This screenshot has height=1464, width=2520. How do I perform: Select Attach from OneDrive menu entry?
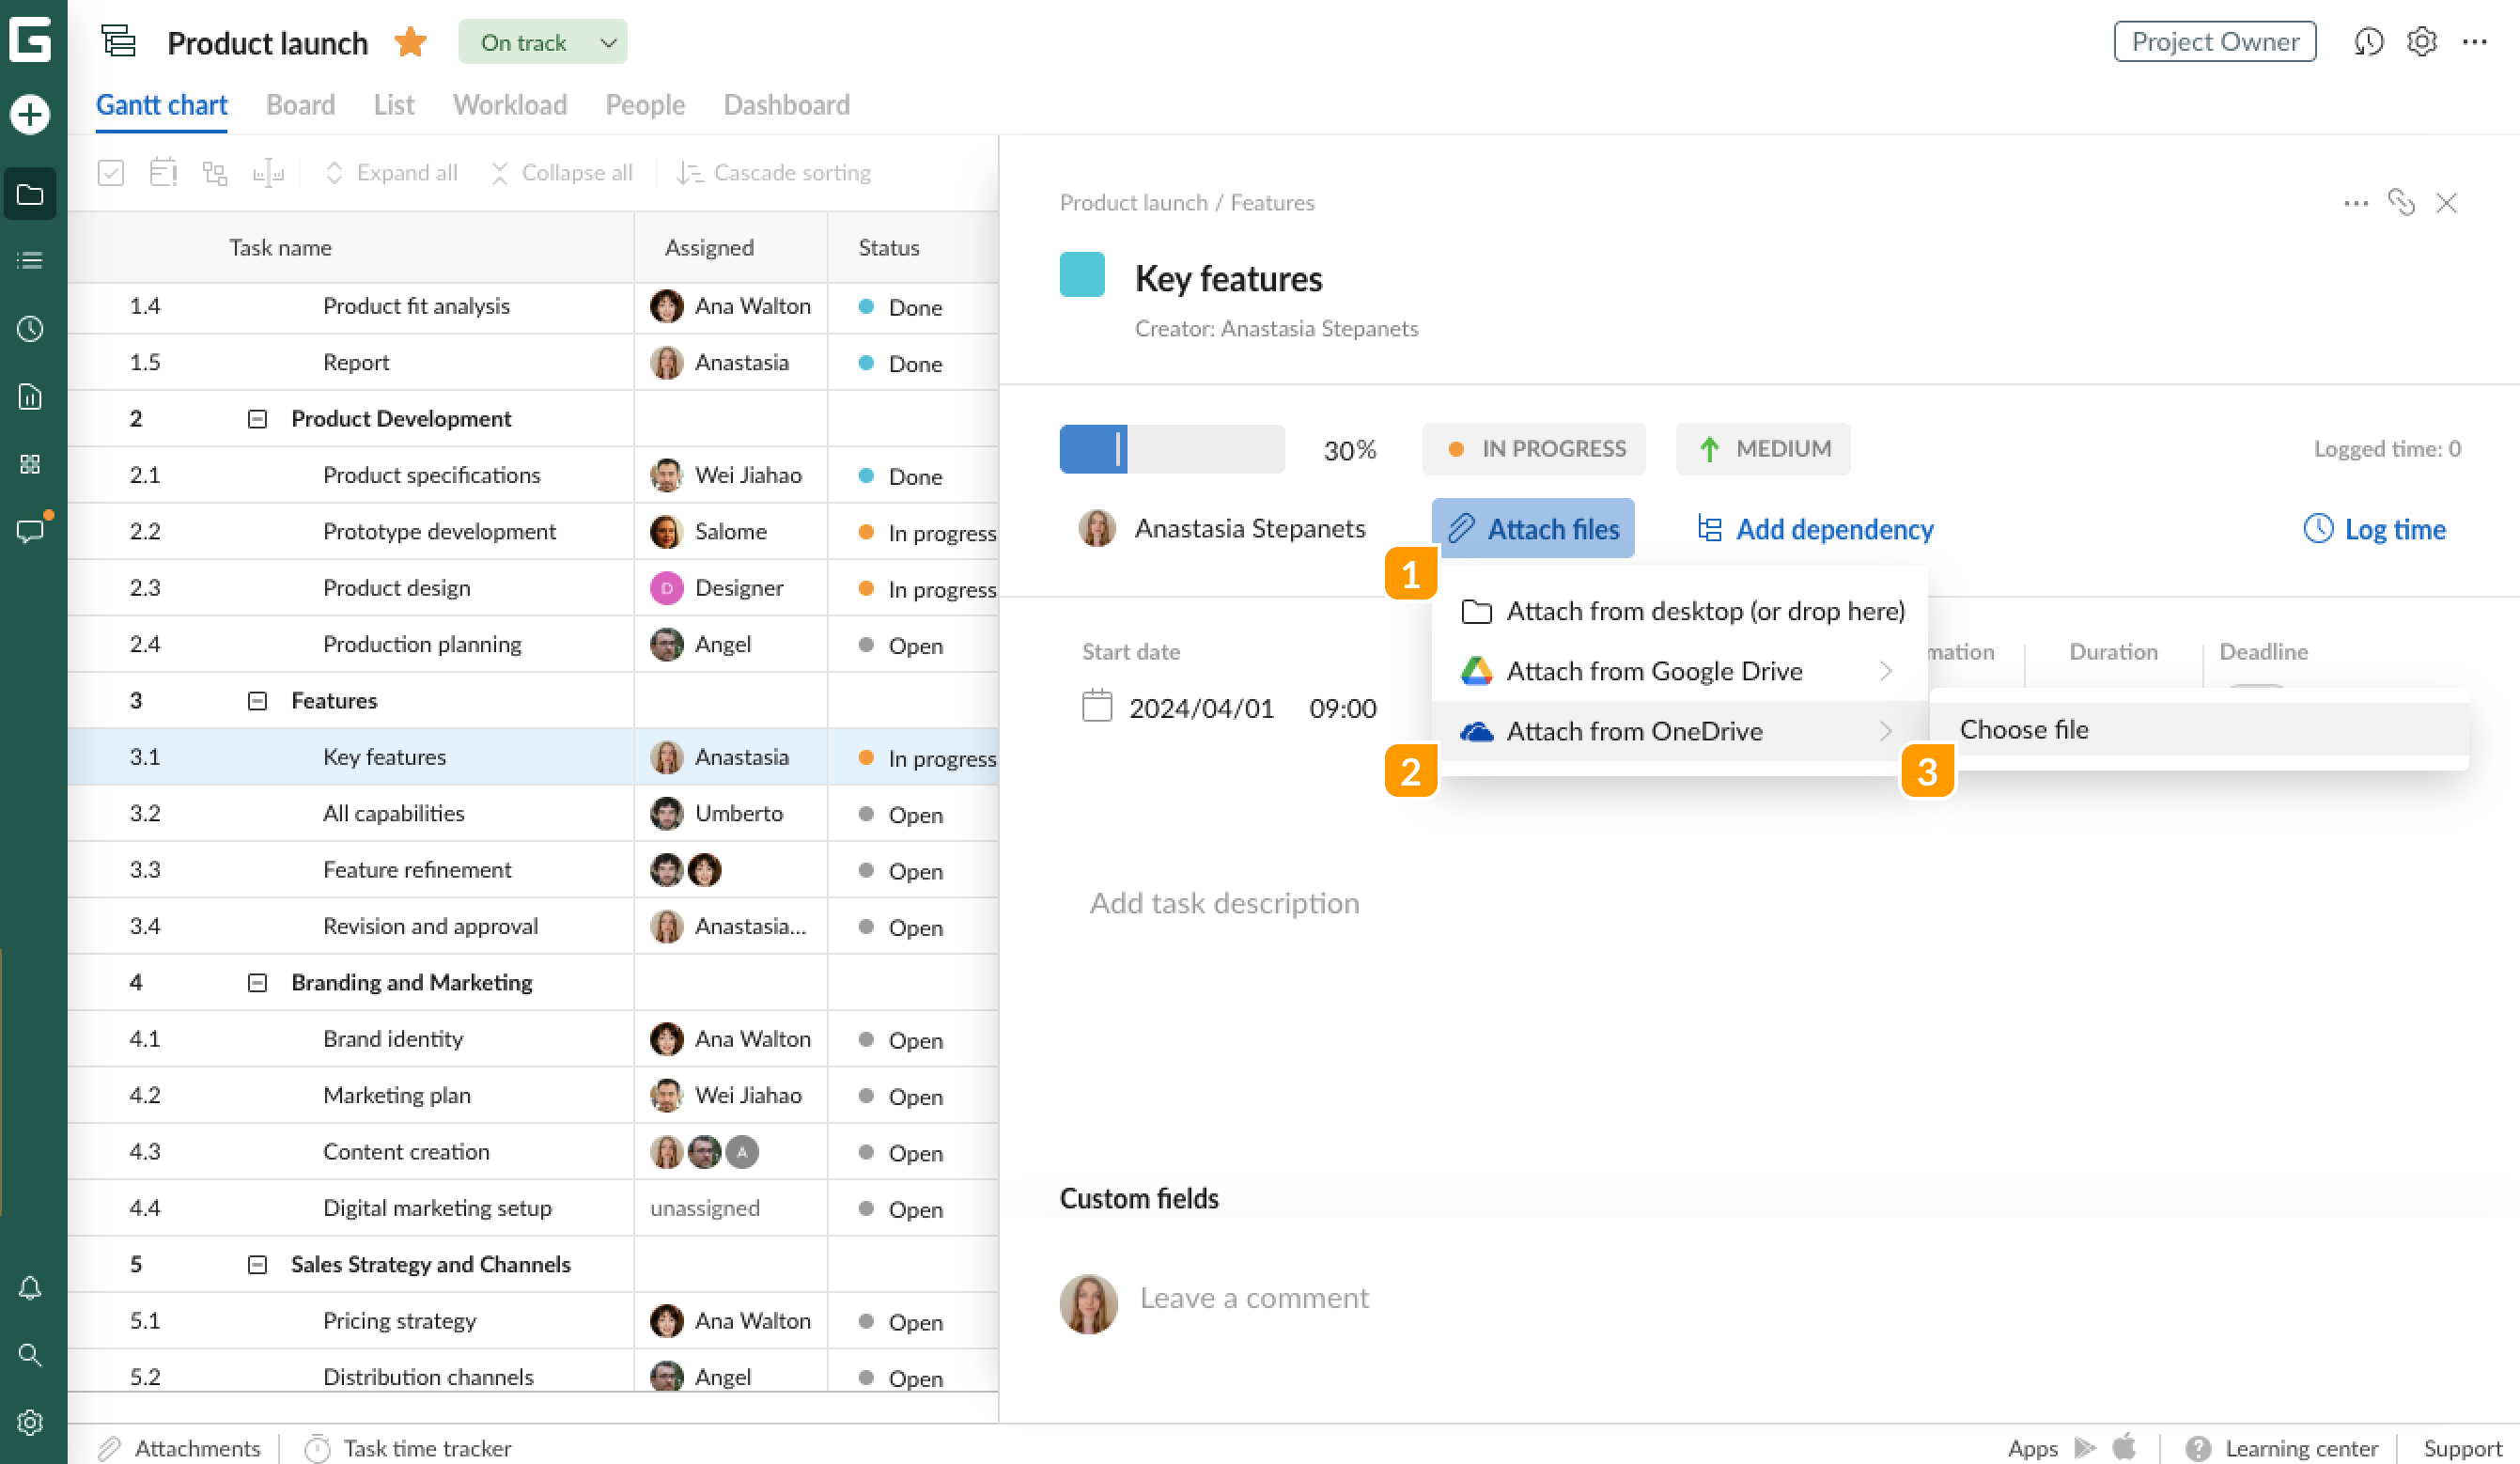coord(1635,731)
